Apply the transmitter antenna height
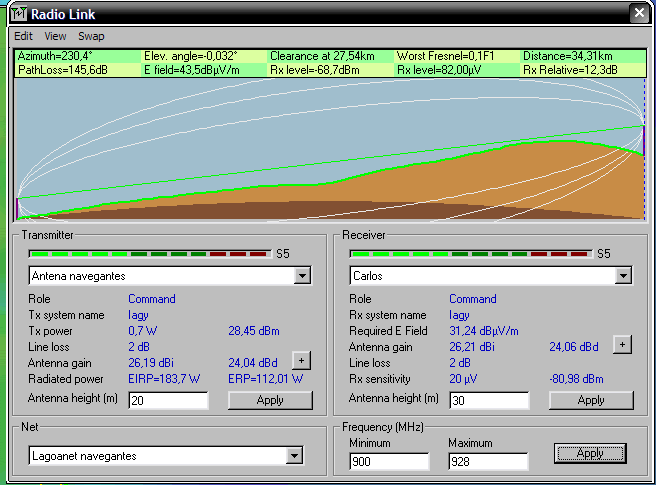The image size is (656, 485). click(270, 400)
